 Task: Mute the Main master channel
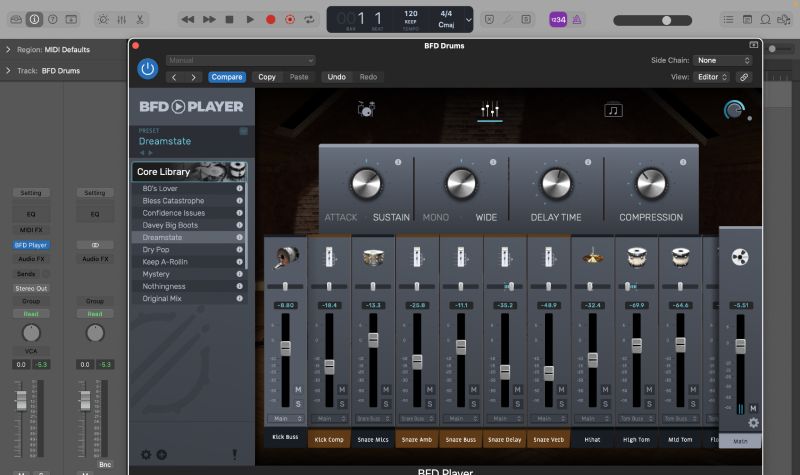(753, 408)
